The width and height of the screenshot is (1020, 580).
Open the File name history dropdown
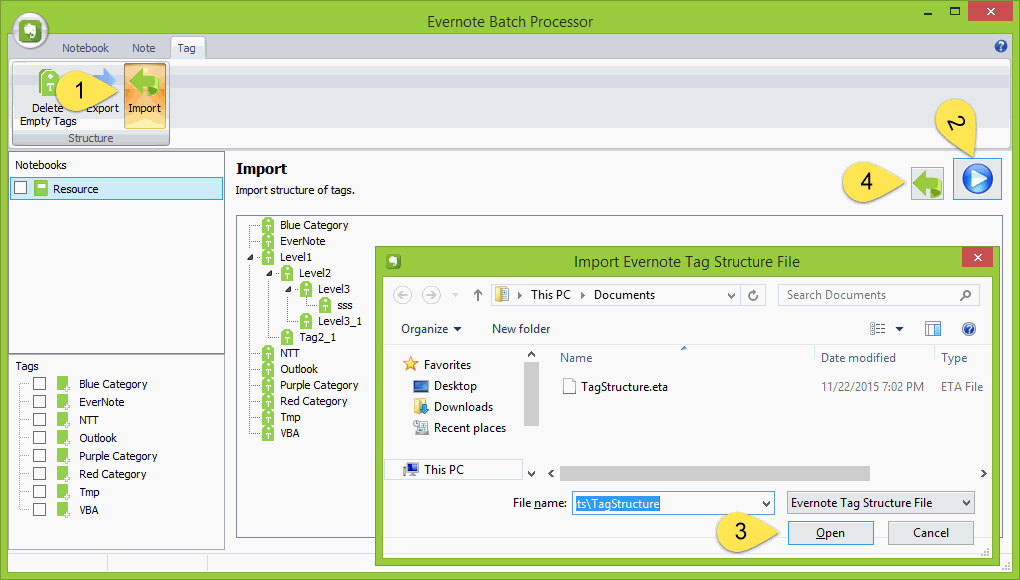[x=766, y=503]
